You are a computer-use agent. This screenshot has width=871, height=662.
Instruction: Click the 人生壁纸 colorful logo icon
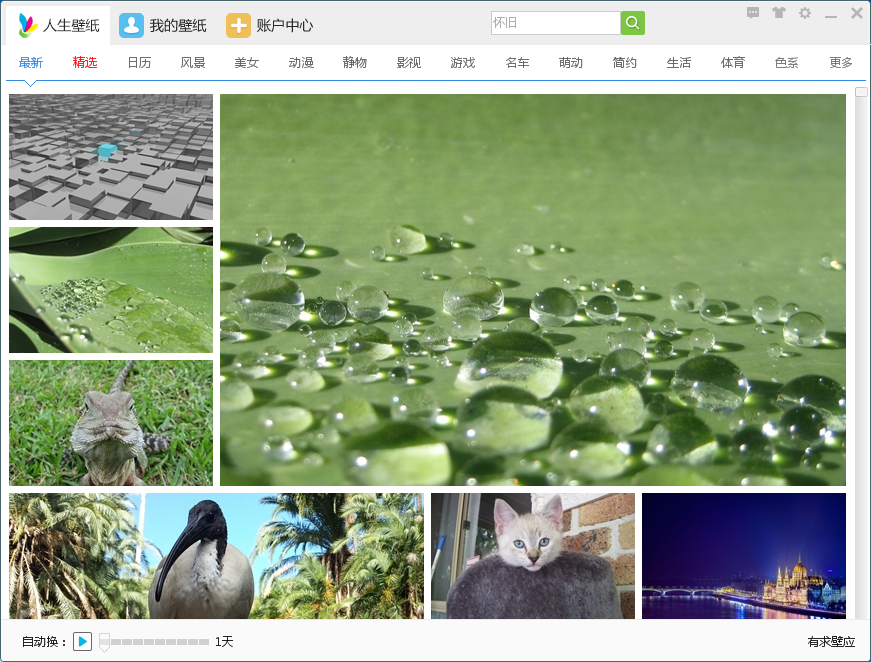[x=28, y=25]
